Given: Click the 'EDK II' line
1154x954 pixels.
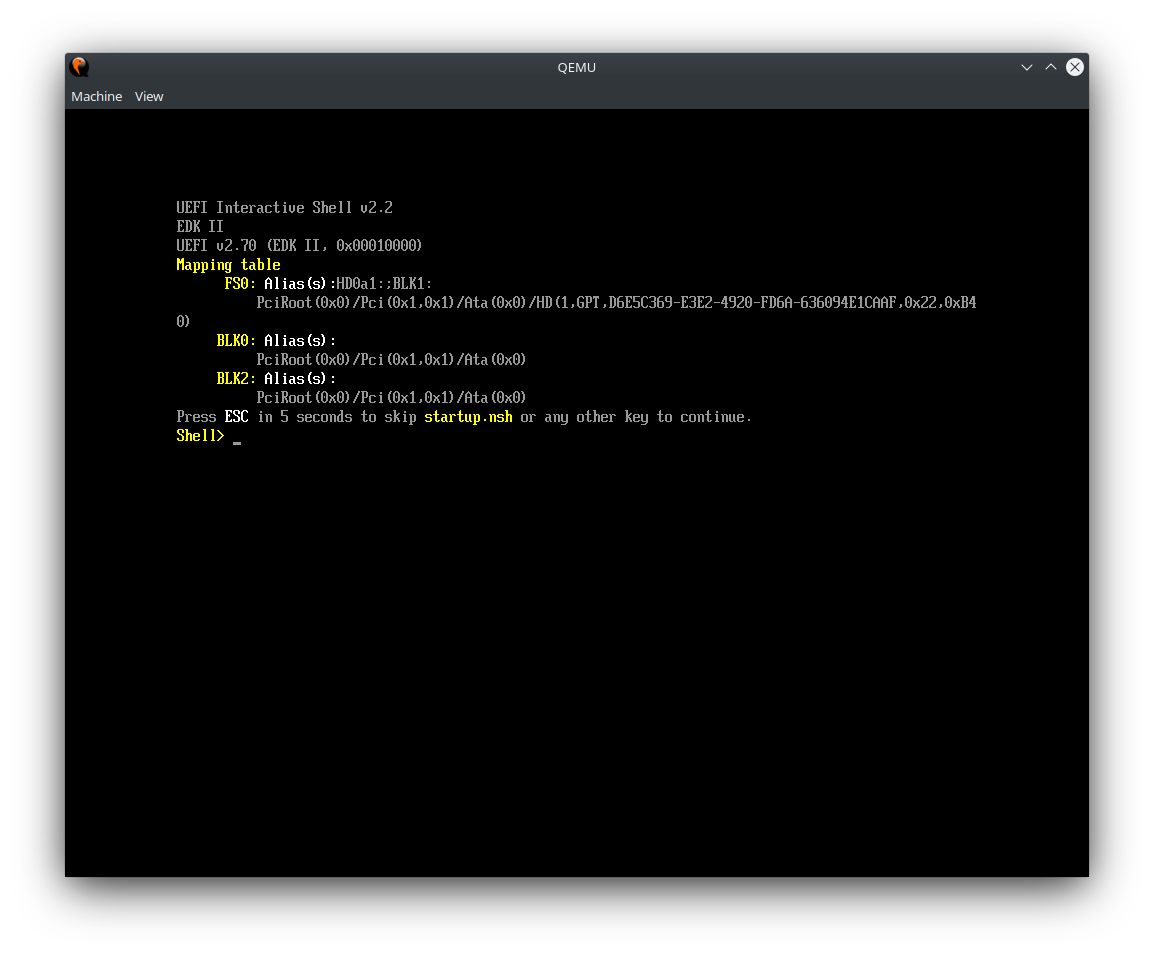Looking at the screenshot, I should tap(199, 227).
